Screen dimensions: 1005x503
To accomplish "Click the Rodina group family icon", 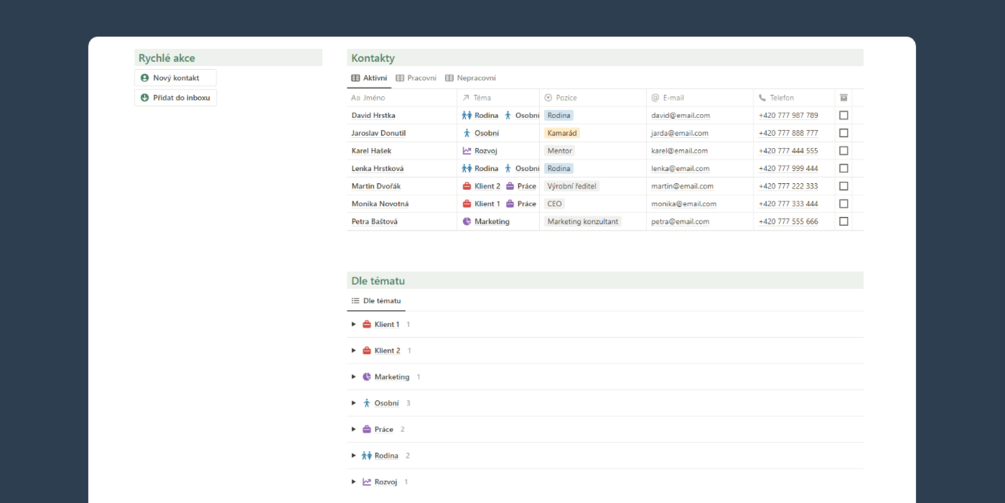I will [367, 456].
